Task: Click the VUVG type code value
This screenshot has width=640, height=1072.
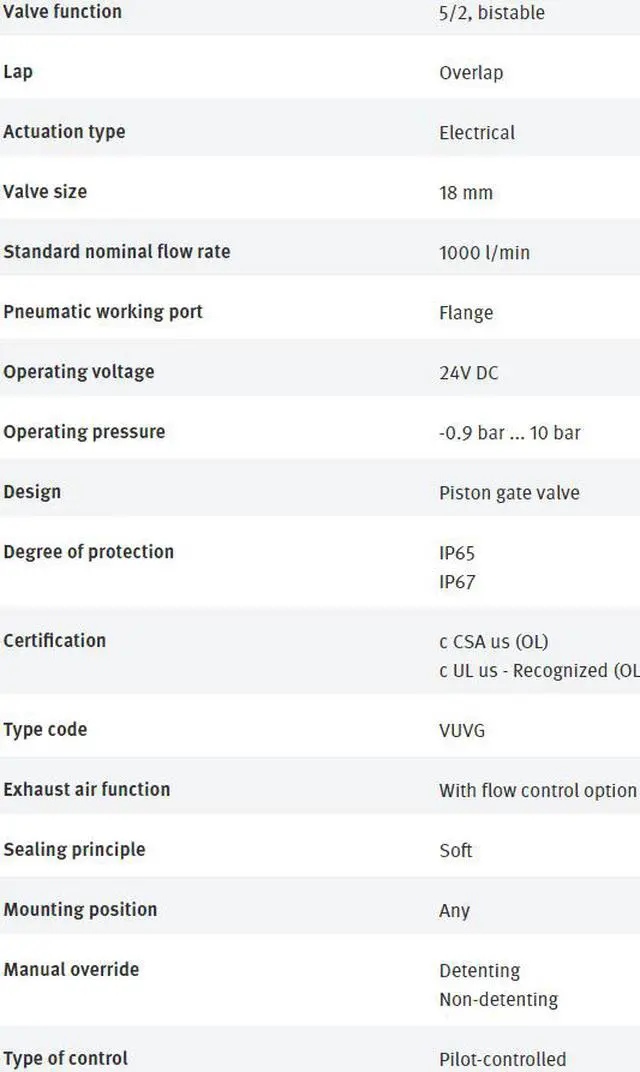Action: pyautogui.click(x=462, y=730)
